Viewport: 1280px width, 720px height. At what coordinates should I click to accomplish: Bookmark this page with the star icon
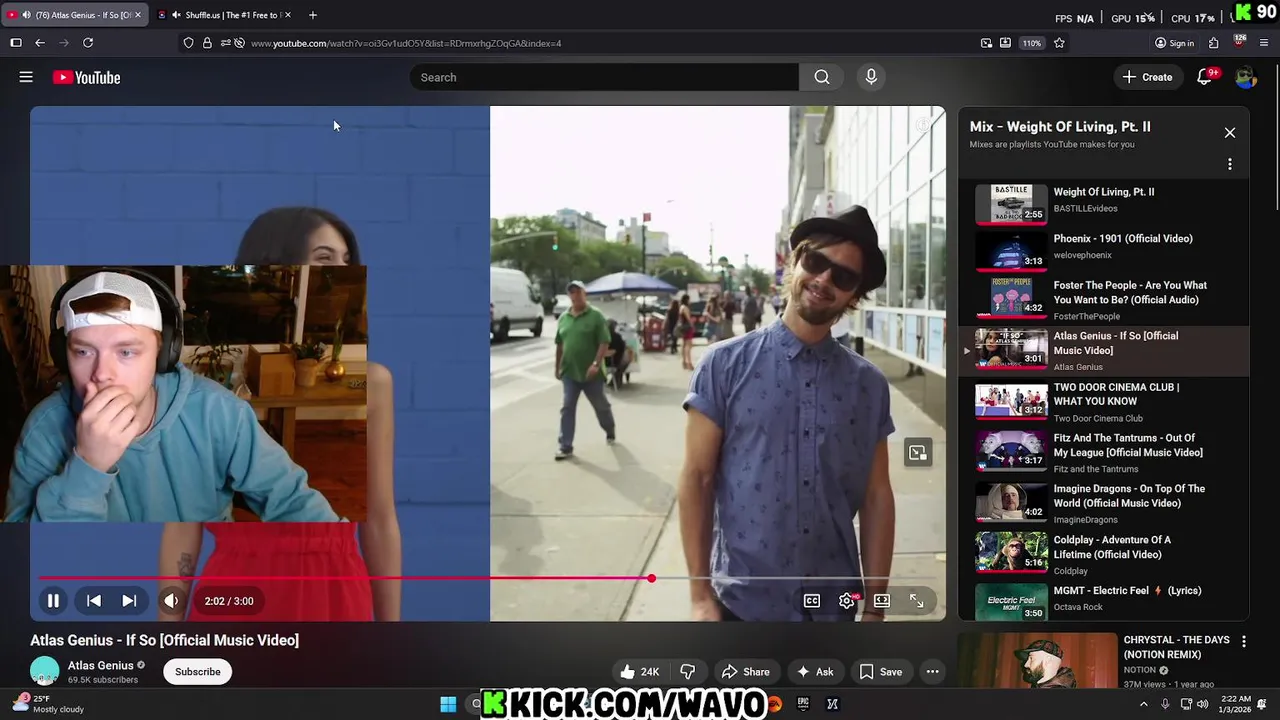[1059, 43]
